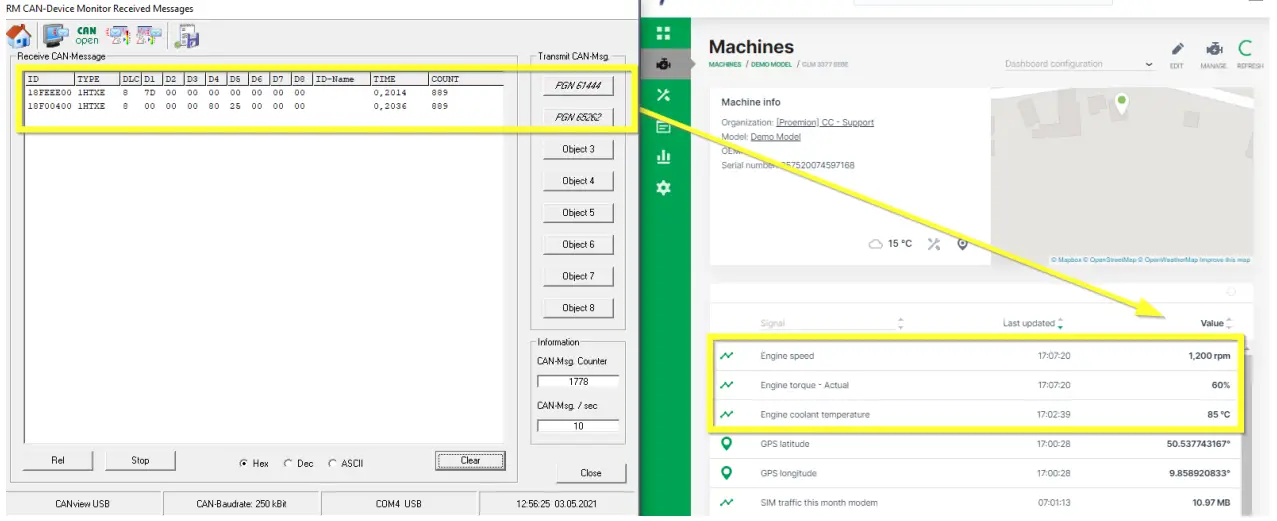Sort by Last updated column arrows
Image resolution: width=1277 pixels, height=521 pixels.
(1060, 323)
